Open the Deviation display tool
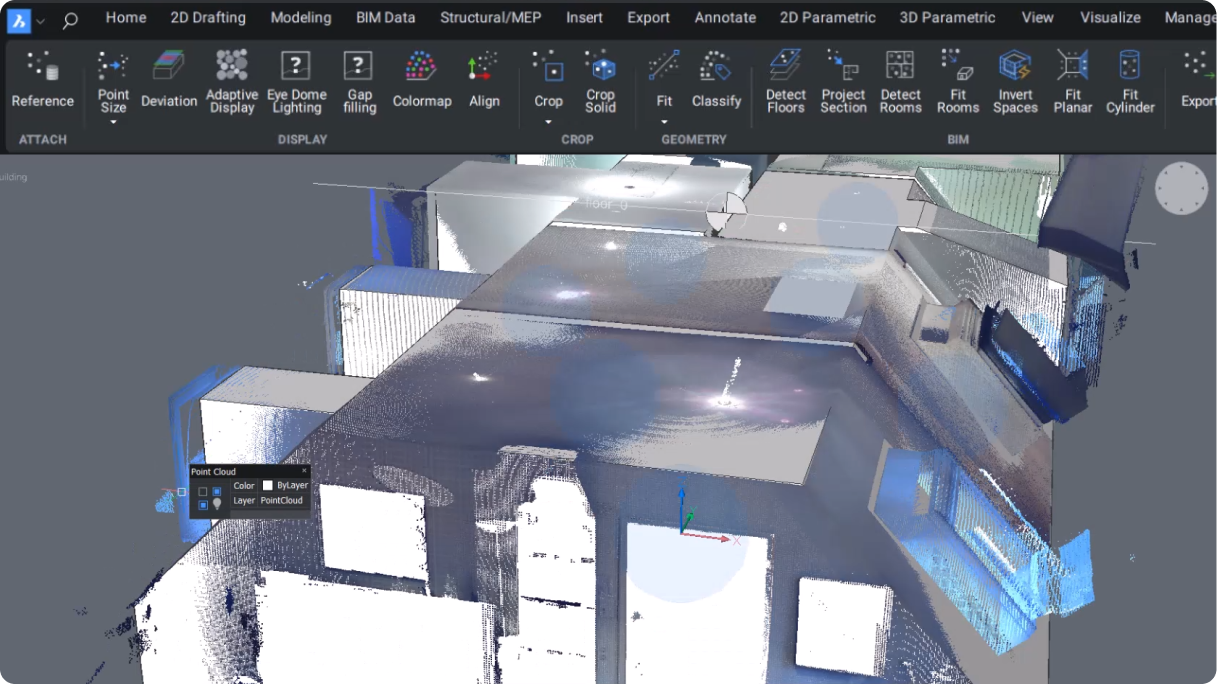The height and width of the screenshot is (684, 1217). click(x=169, y=80)
